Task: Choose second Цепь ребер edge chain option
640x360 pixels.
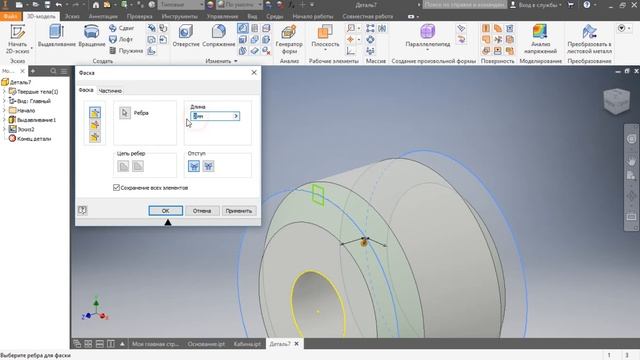Action: 138,166
